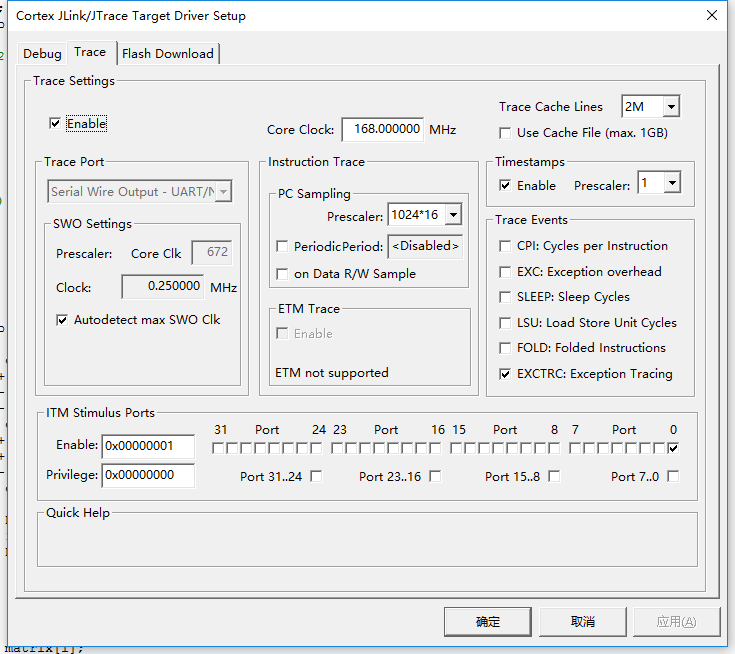Open the Flash Download tab

[168, 53]
